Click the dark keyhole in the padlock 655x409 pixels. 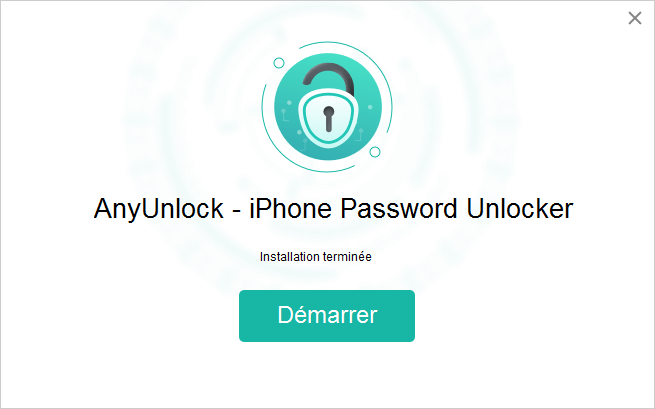[x=329, y=119]
